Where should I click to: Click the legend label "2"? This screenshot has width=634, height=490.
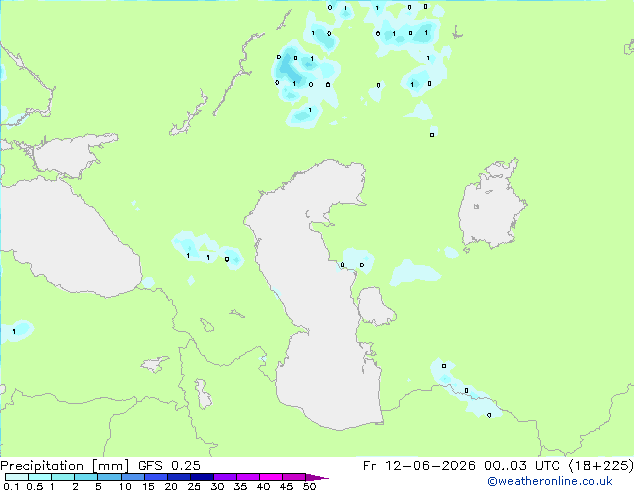pyautogui.click(x=75, y=486)
